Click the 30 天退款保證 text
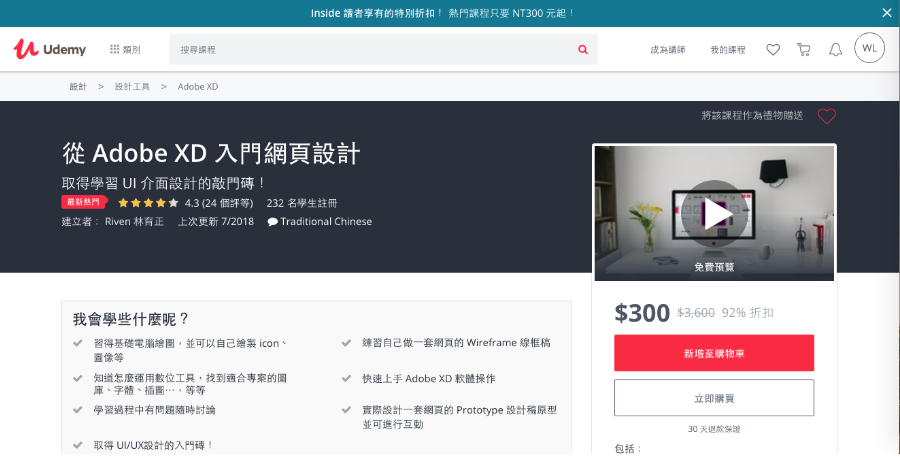Viewport: 900px width, 457px height. point(714,429)
